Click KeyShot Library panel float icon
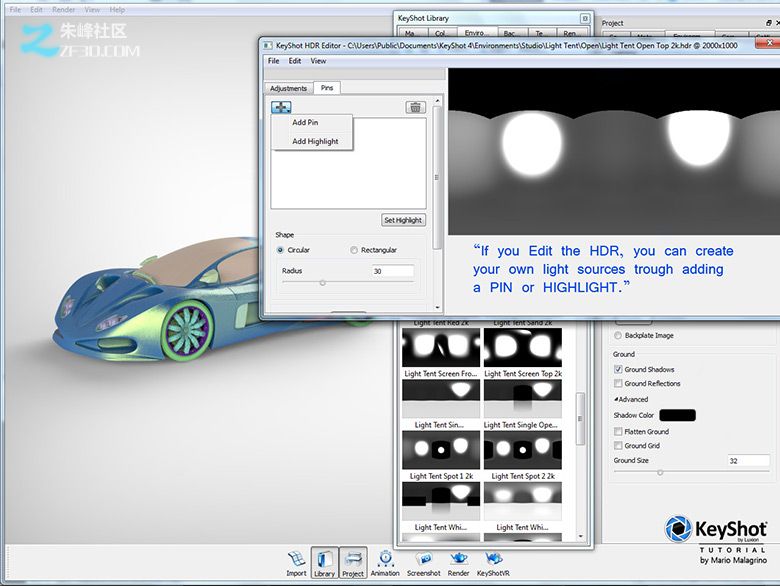The width and height of the screenshot is (780, 586). [x=585, y=18]
